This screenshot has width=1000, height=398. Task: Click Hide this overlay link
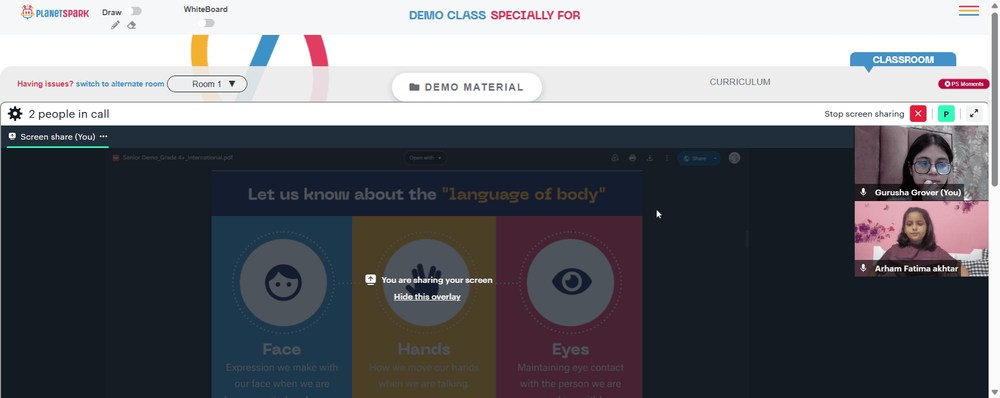(427, 297)
